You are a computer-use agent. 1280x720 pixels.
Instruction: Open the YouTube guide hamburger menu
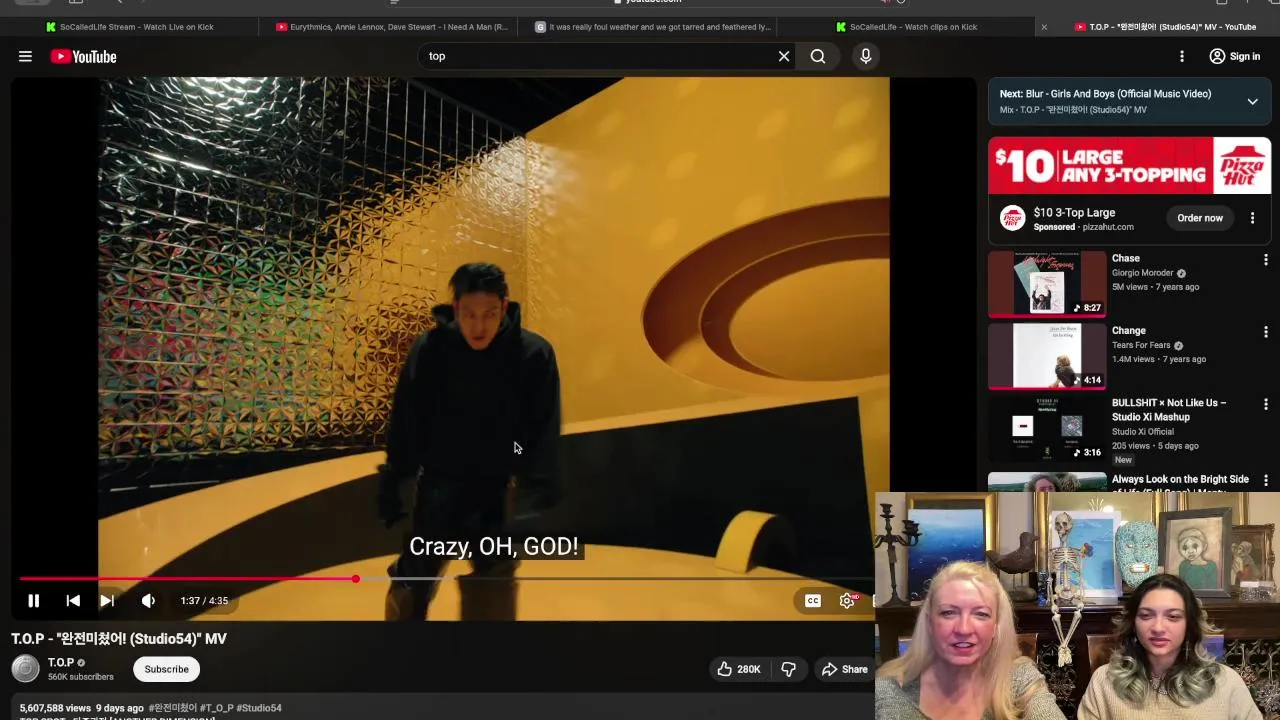pos(25,56)
